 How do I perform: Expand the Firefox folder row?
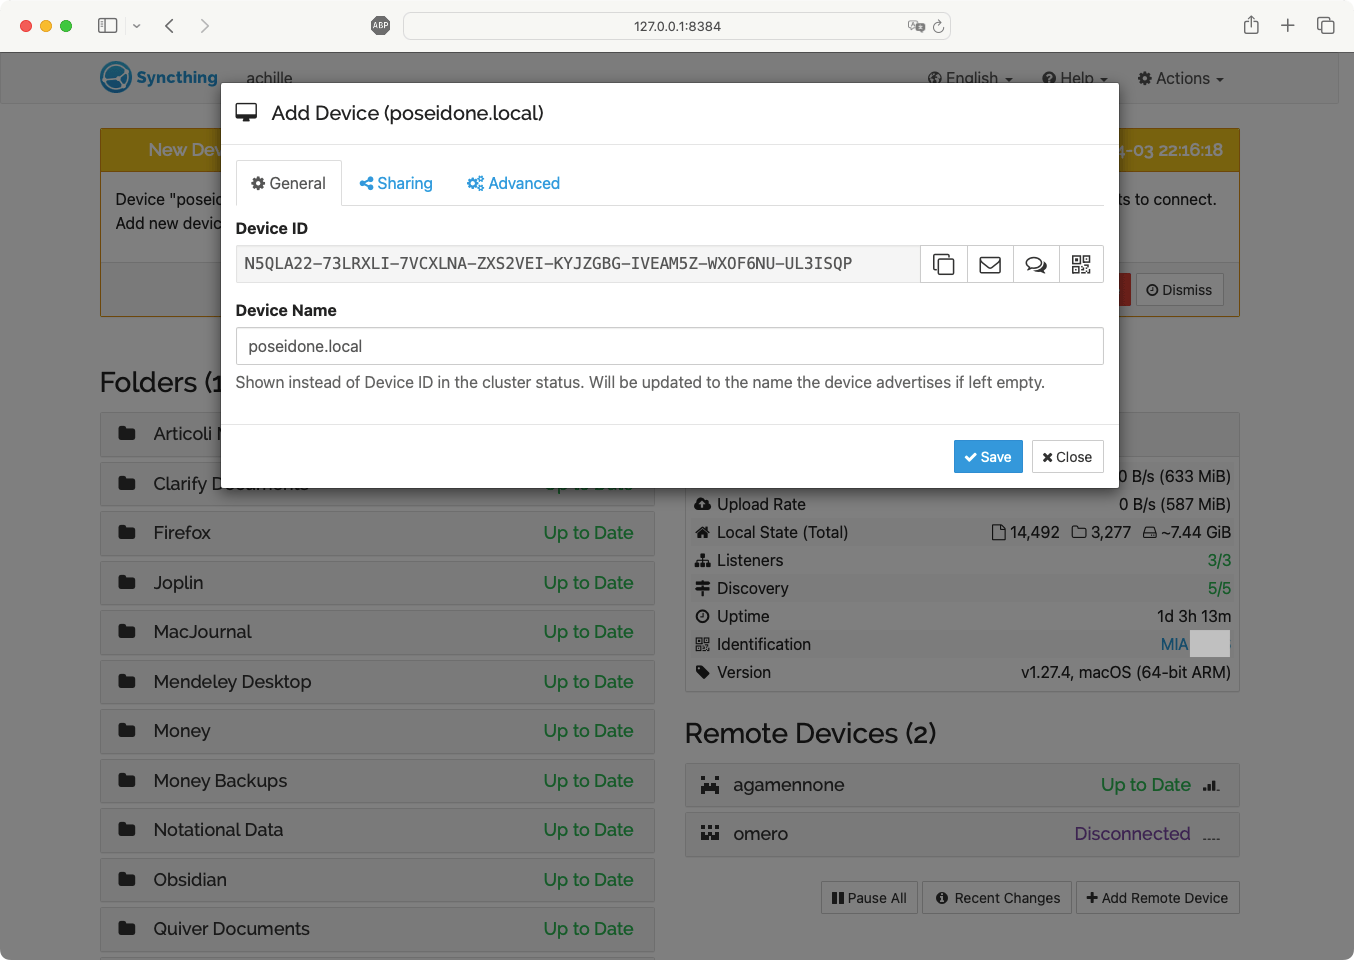click(x=377, y=533)
